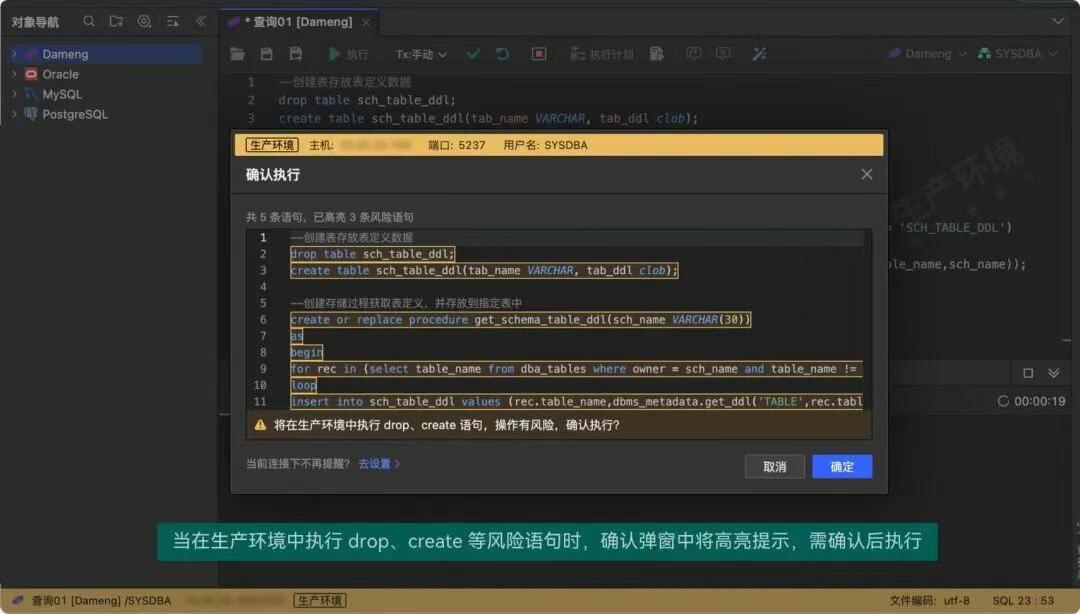Screen dimensions: 1080x614
Task: Click 查询01 [Dameng] /SYSDBA in status bar
Action: pyautogui.click(x=101, y=600)
